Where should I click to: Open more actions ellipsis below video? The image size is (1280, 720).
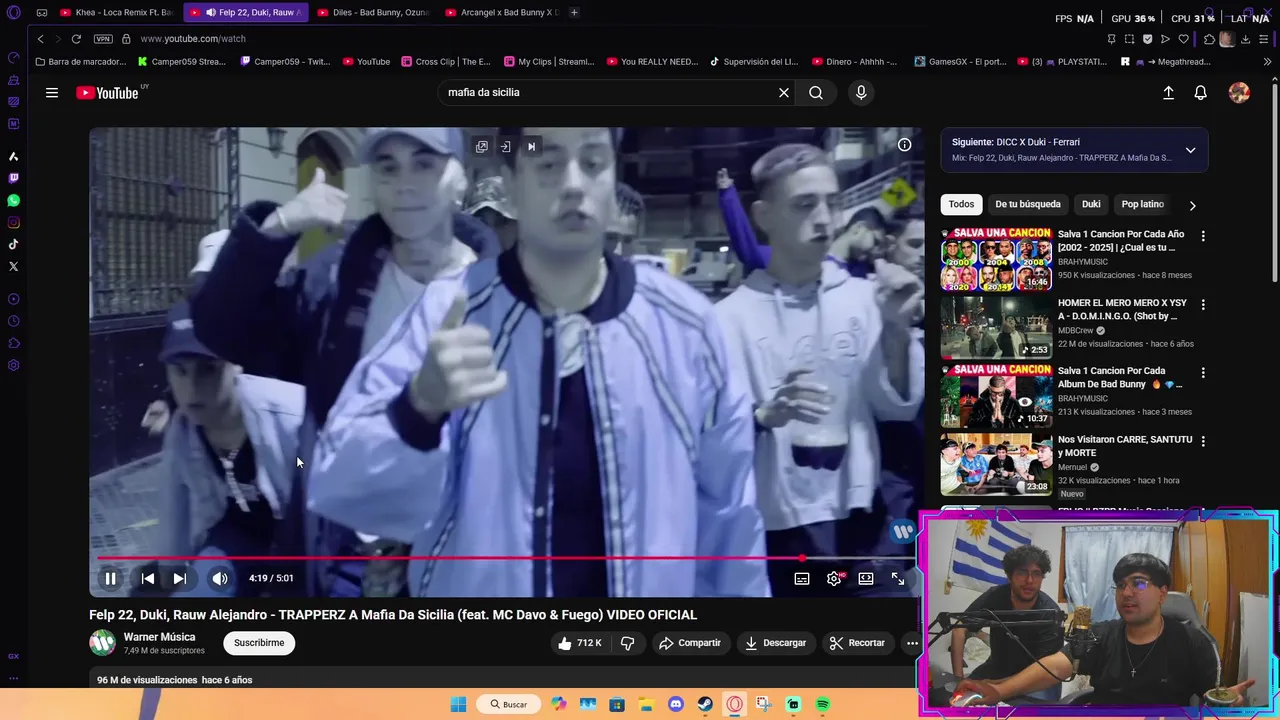912,643
